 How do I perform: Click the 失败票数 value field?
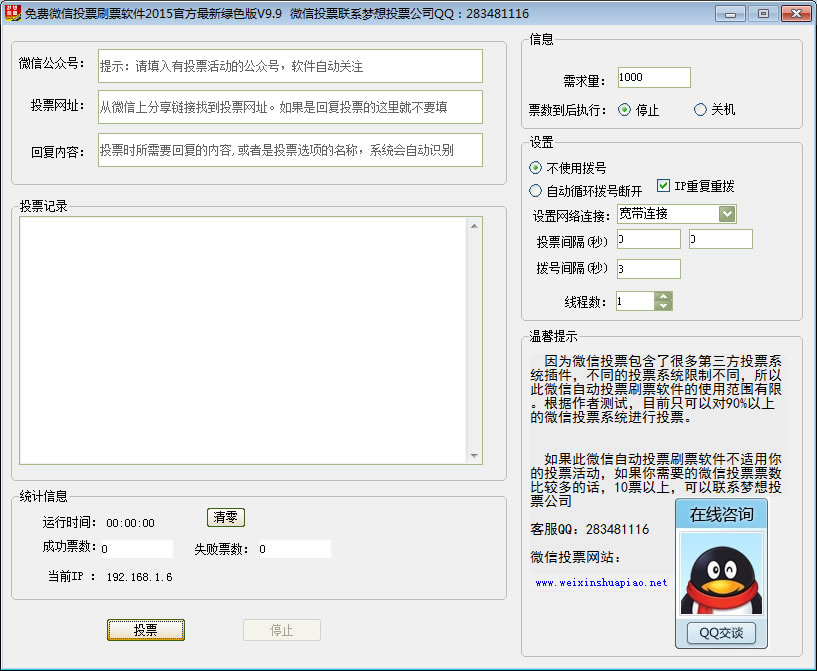pos(294,549)
